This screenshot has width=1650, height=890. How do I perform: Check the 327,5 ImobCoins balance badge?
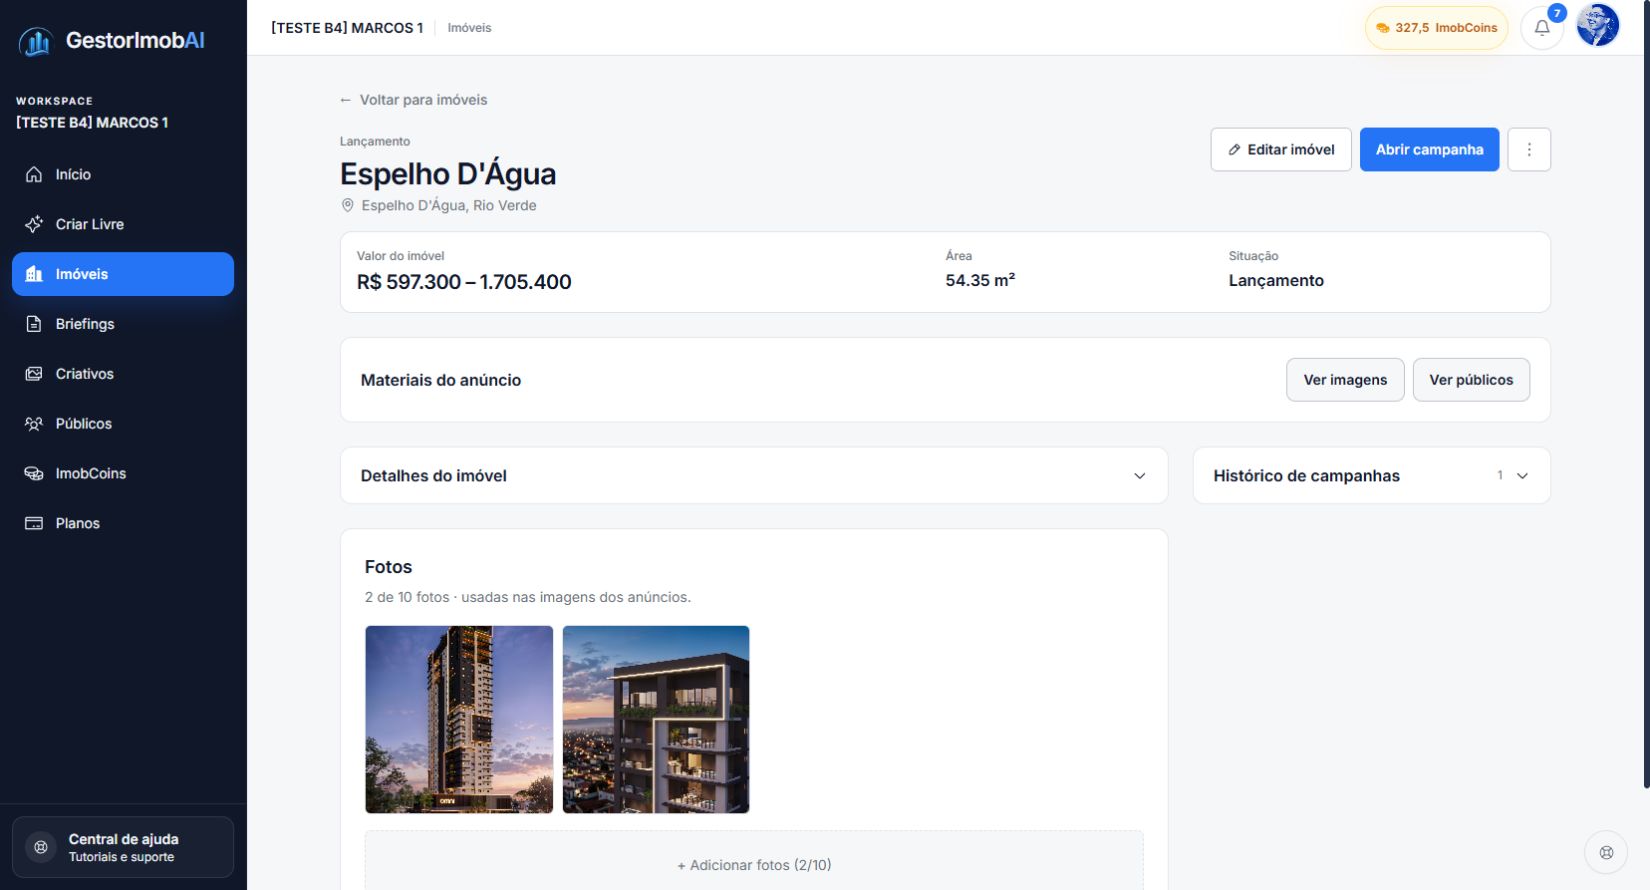click(x=1436, y=28)
